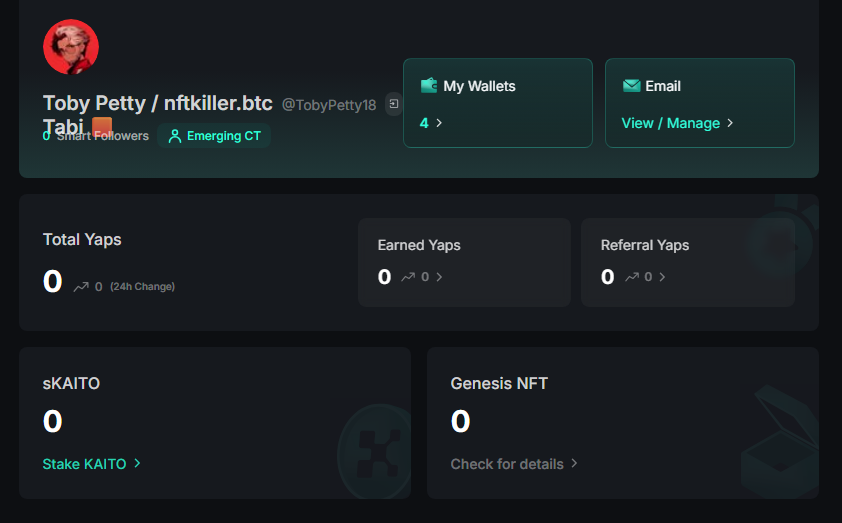
Task: Click the (24h Change) label
Action: [x=142, y=287]
